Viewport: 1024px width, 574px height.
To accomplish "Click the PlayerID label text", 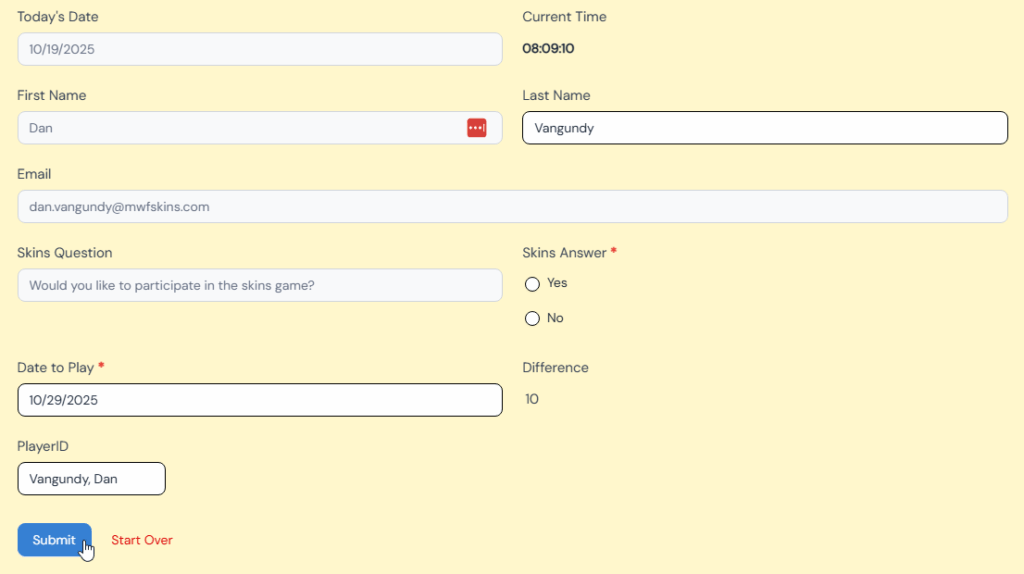I will [x=42, y=446].
